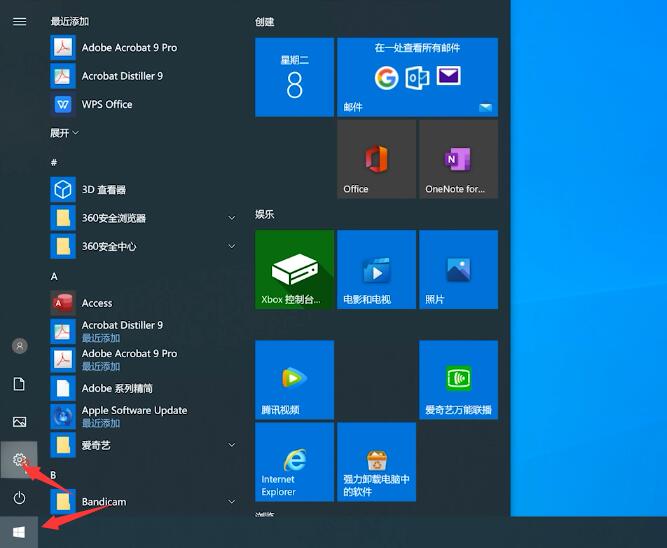Open the OneNote tile
667x548 pixels.
point(459,159)
